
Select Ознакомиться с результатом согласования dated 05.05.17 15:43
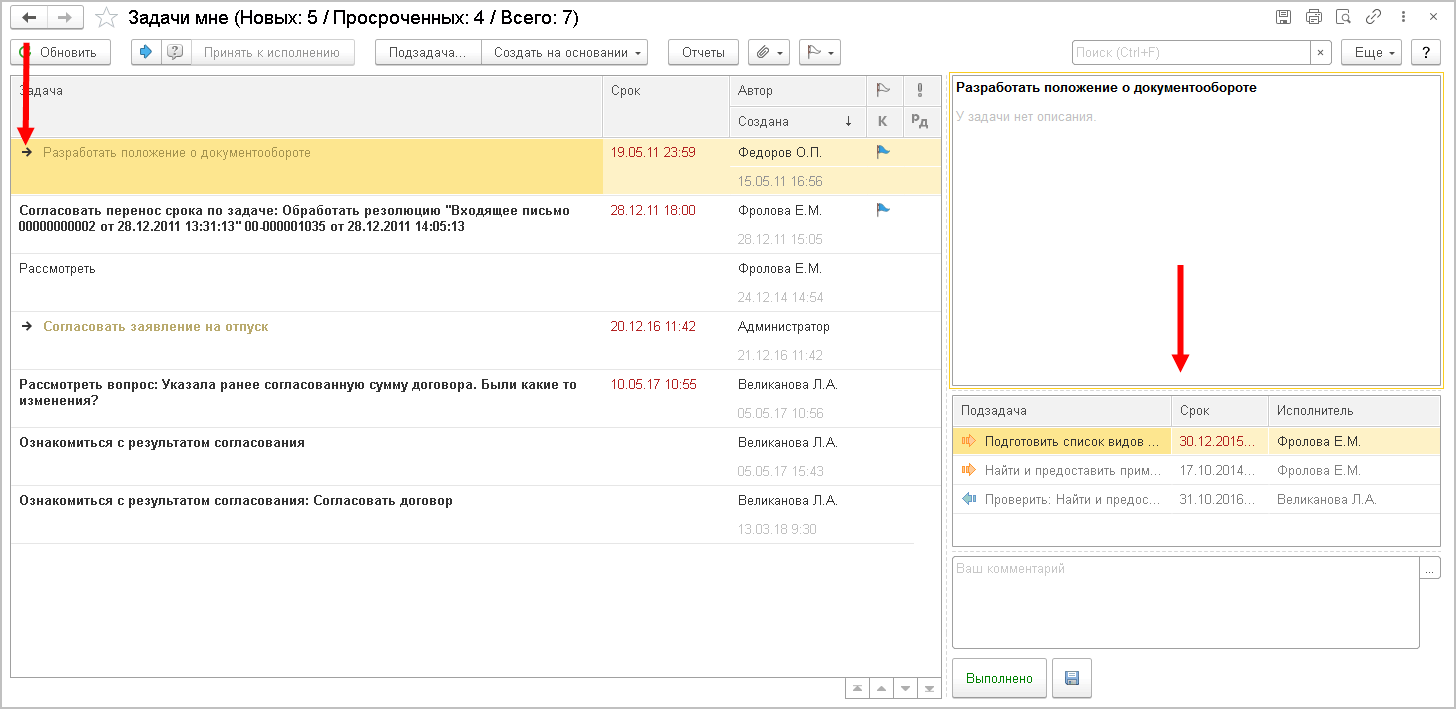pyautogui.click(x=162, y=443)
